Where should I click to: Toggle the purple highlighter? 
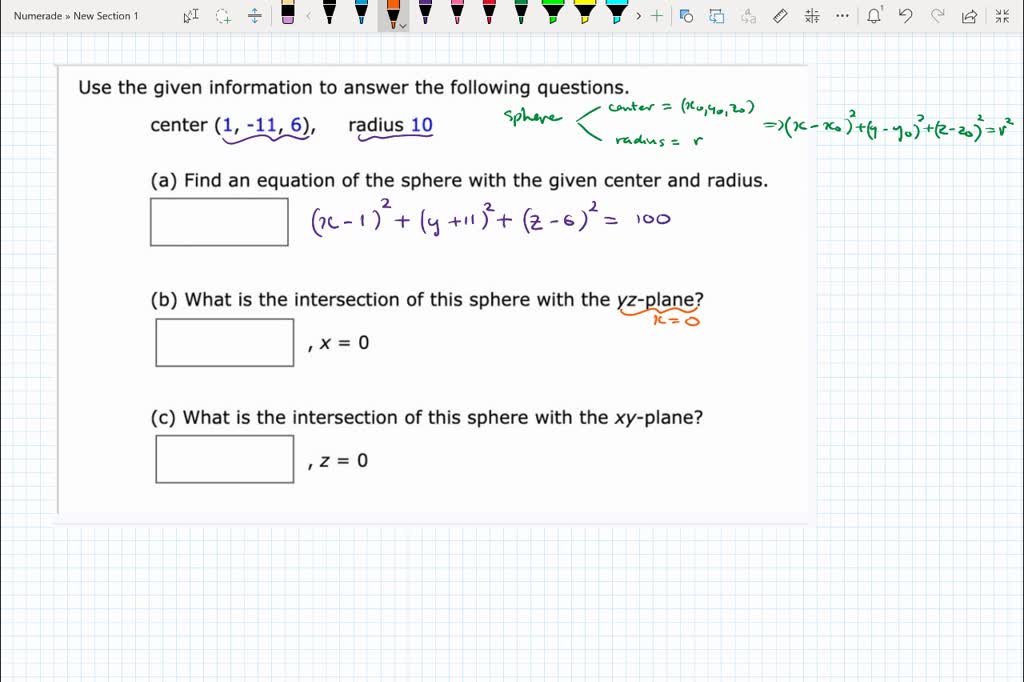pos(426,15)
